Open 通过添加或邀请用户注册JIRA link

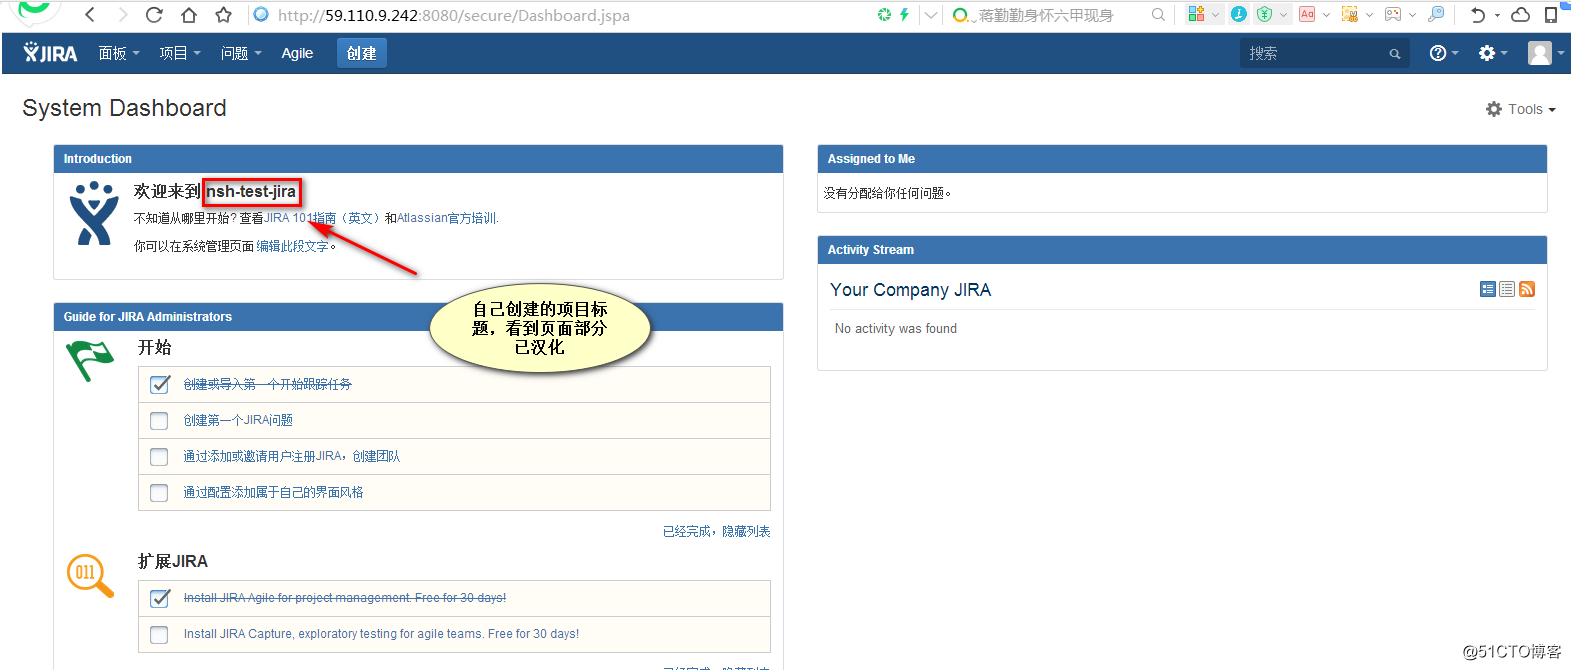click(x=291, y=456)
